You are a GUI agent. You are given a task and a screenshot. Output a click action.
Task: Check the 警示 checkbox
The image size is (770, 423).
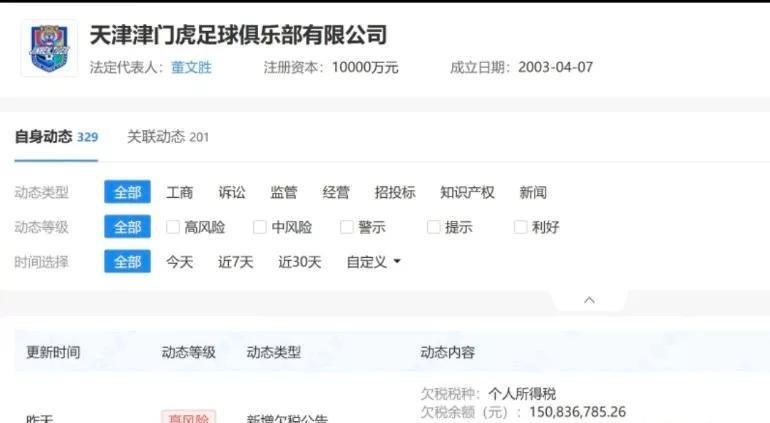(347, 227)
